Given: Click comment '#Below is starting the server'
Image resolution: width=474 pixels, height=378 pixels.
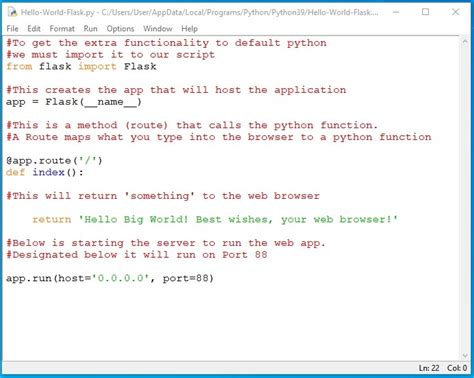Looking at the screenshot, I should [166, 243].
